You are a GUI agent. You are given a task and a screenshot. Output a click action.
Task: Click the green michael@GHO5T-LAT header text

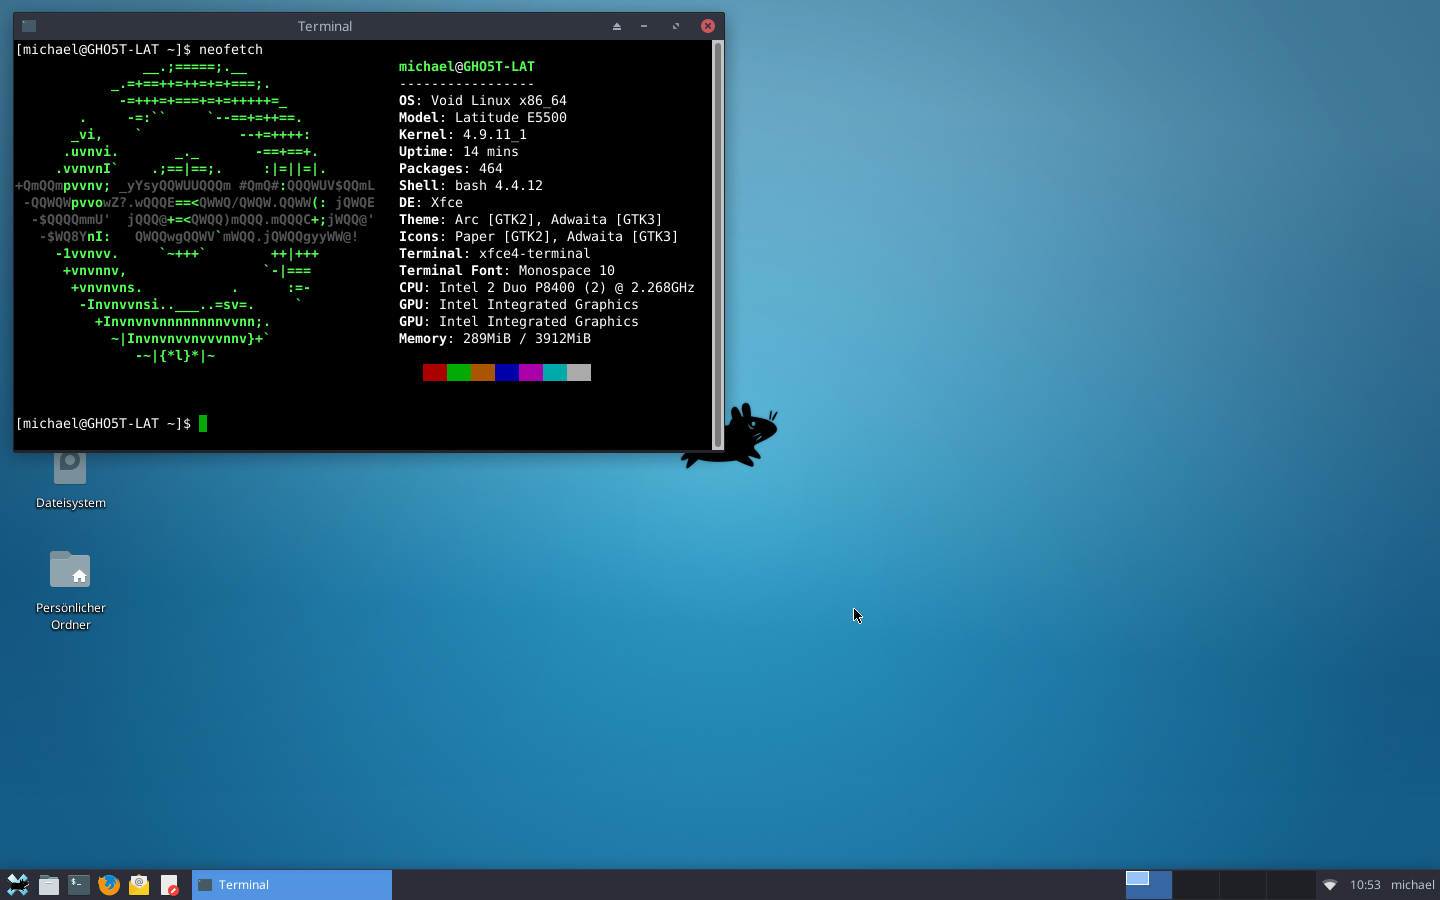467,67
